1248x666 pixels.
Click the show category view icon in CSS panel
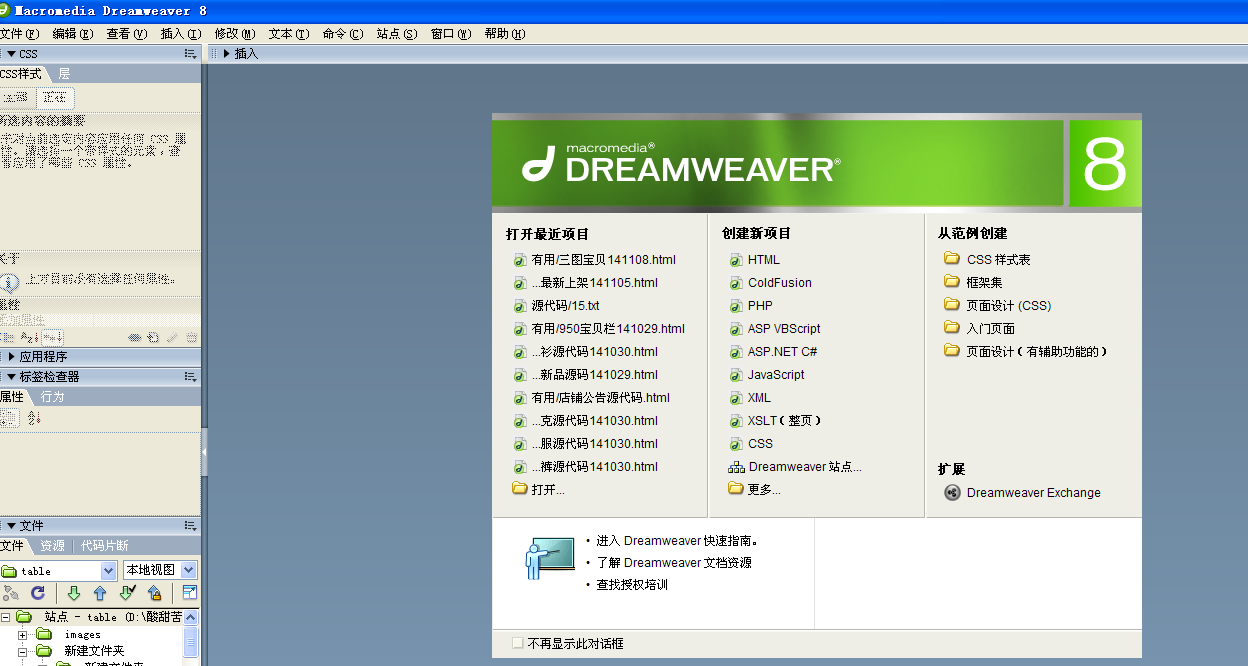(8, 338)
